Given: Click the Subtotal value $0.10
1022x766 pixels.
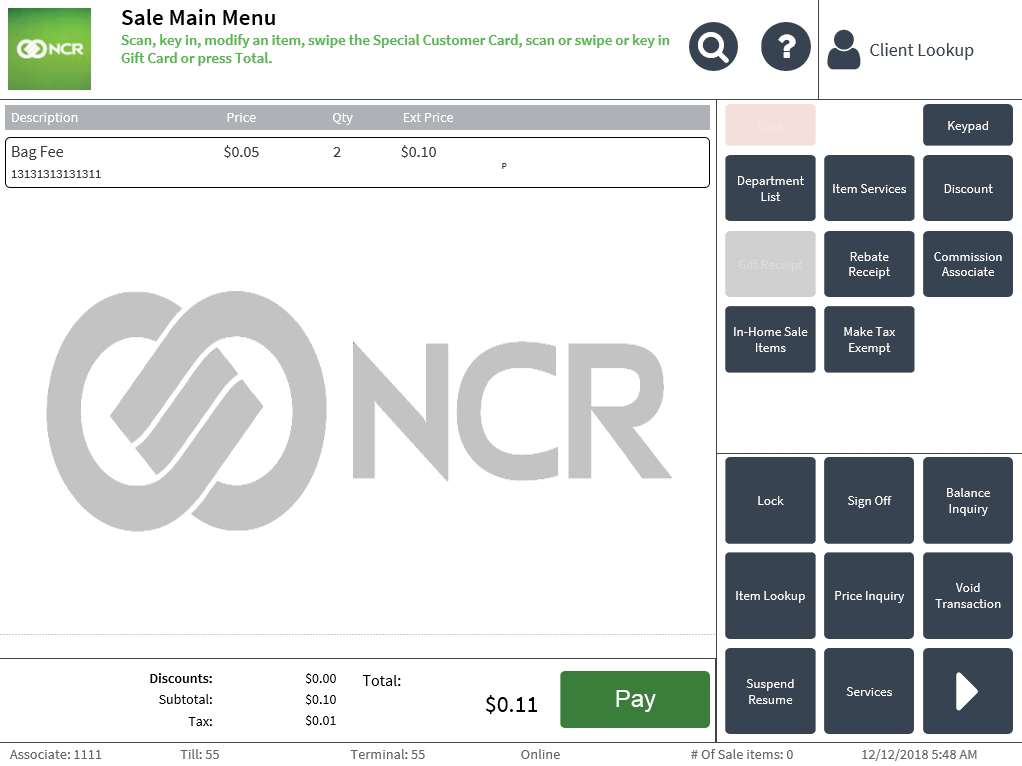Looking at the screenshot, I should tap(321, 700).
